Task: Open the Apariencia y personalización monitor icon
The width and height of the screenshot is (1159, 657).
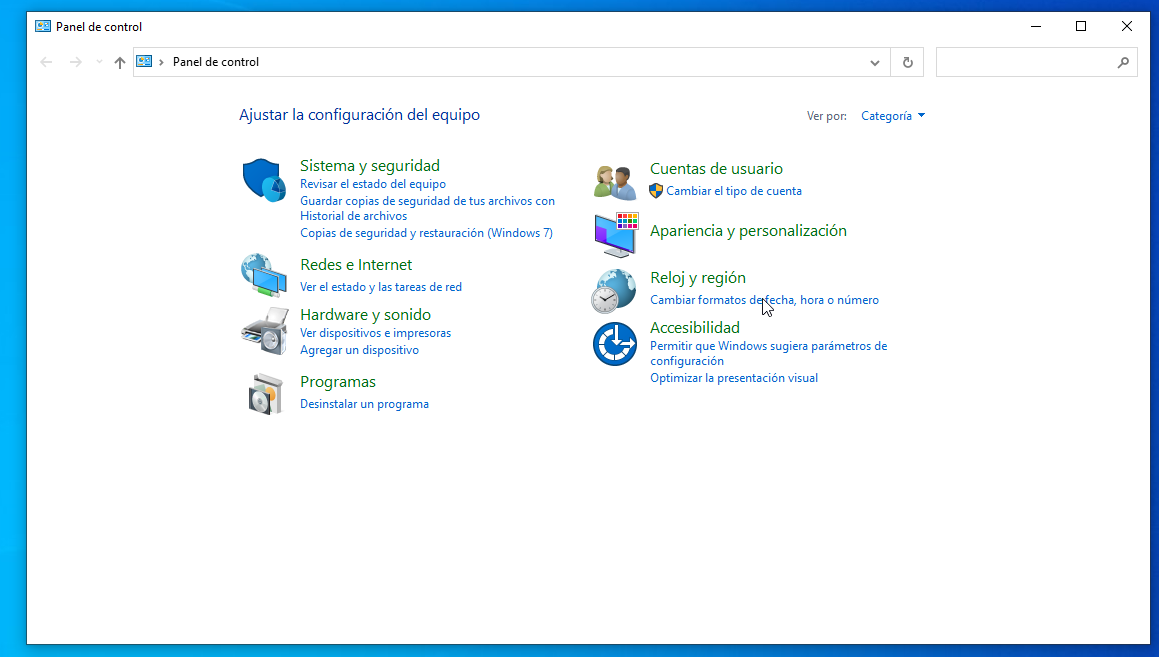Action: click(x=616, y=235)
